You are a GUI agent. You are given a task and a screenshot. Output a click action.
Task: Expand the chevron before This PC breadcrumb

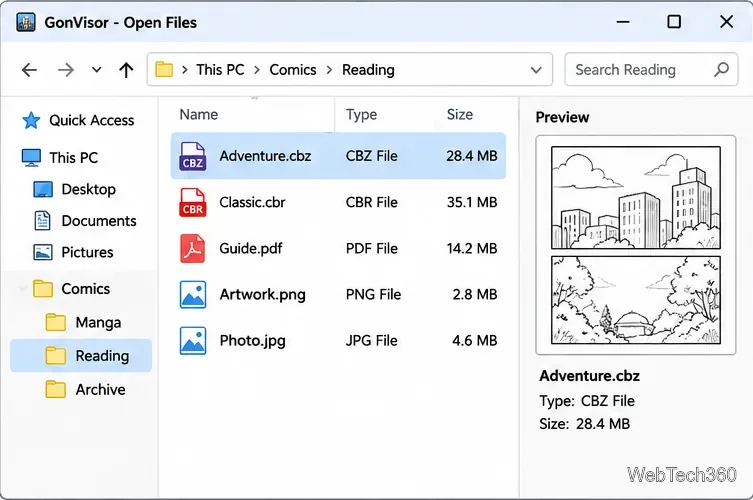[185, 70]
